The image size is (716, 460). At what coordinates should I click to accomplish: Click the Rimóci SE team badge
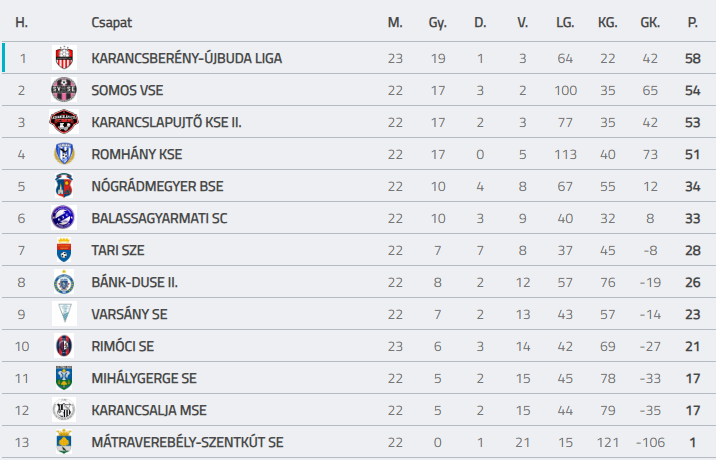pos(64,345)
